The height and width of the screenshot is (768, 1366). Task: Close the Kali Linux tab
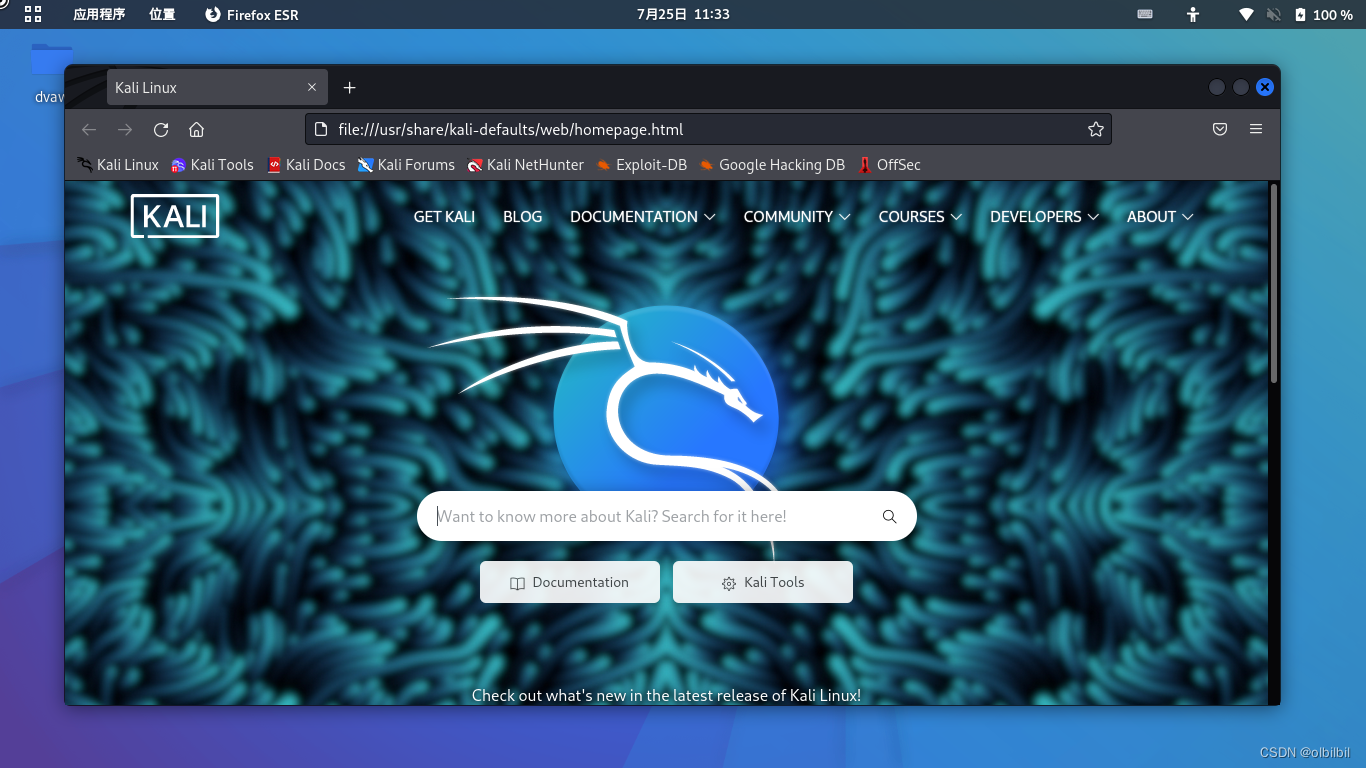312,87
